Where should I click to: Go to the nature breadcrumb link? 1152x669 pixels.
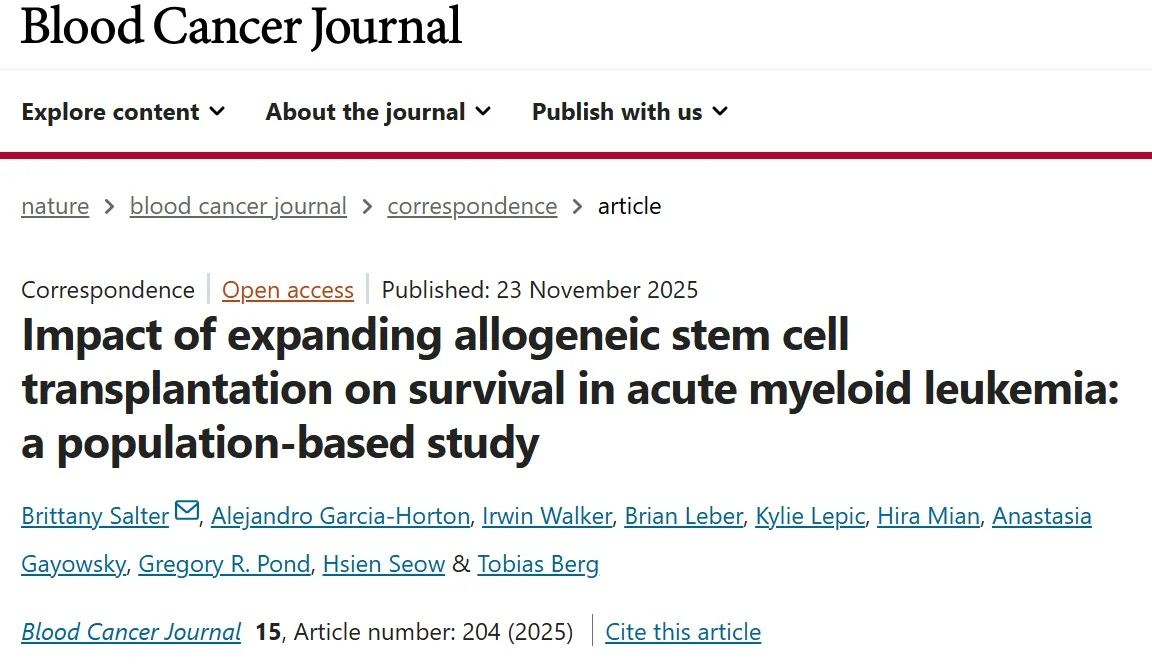pyautogui.click(x=55, y=206)
